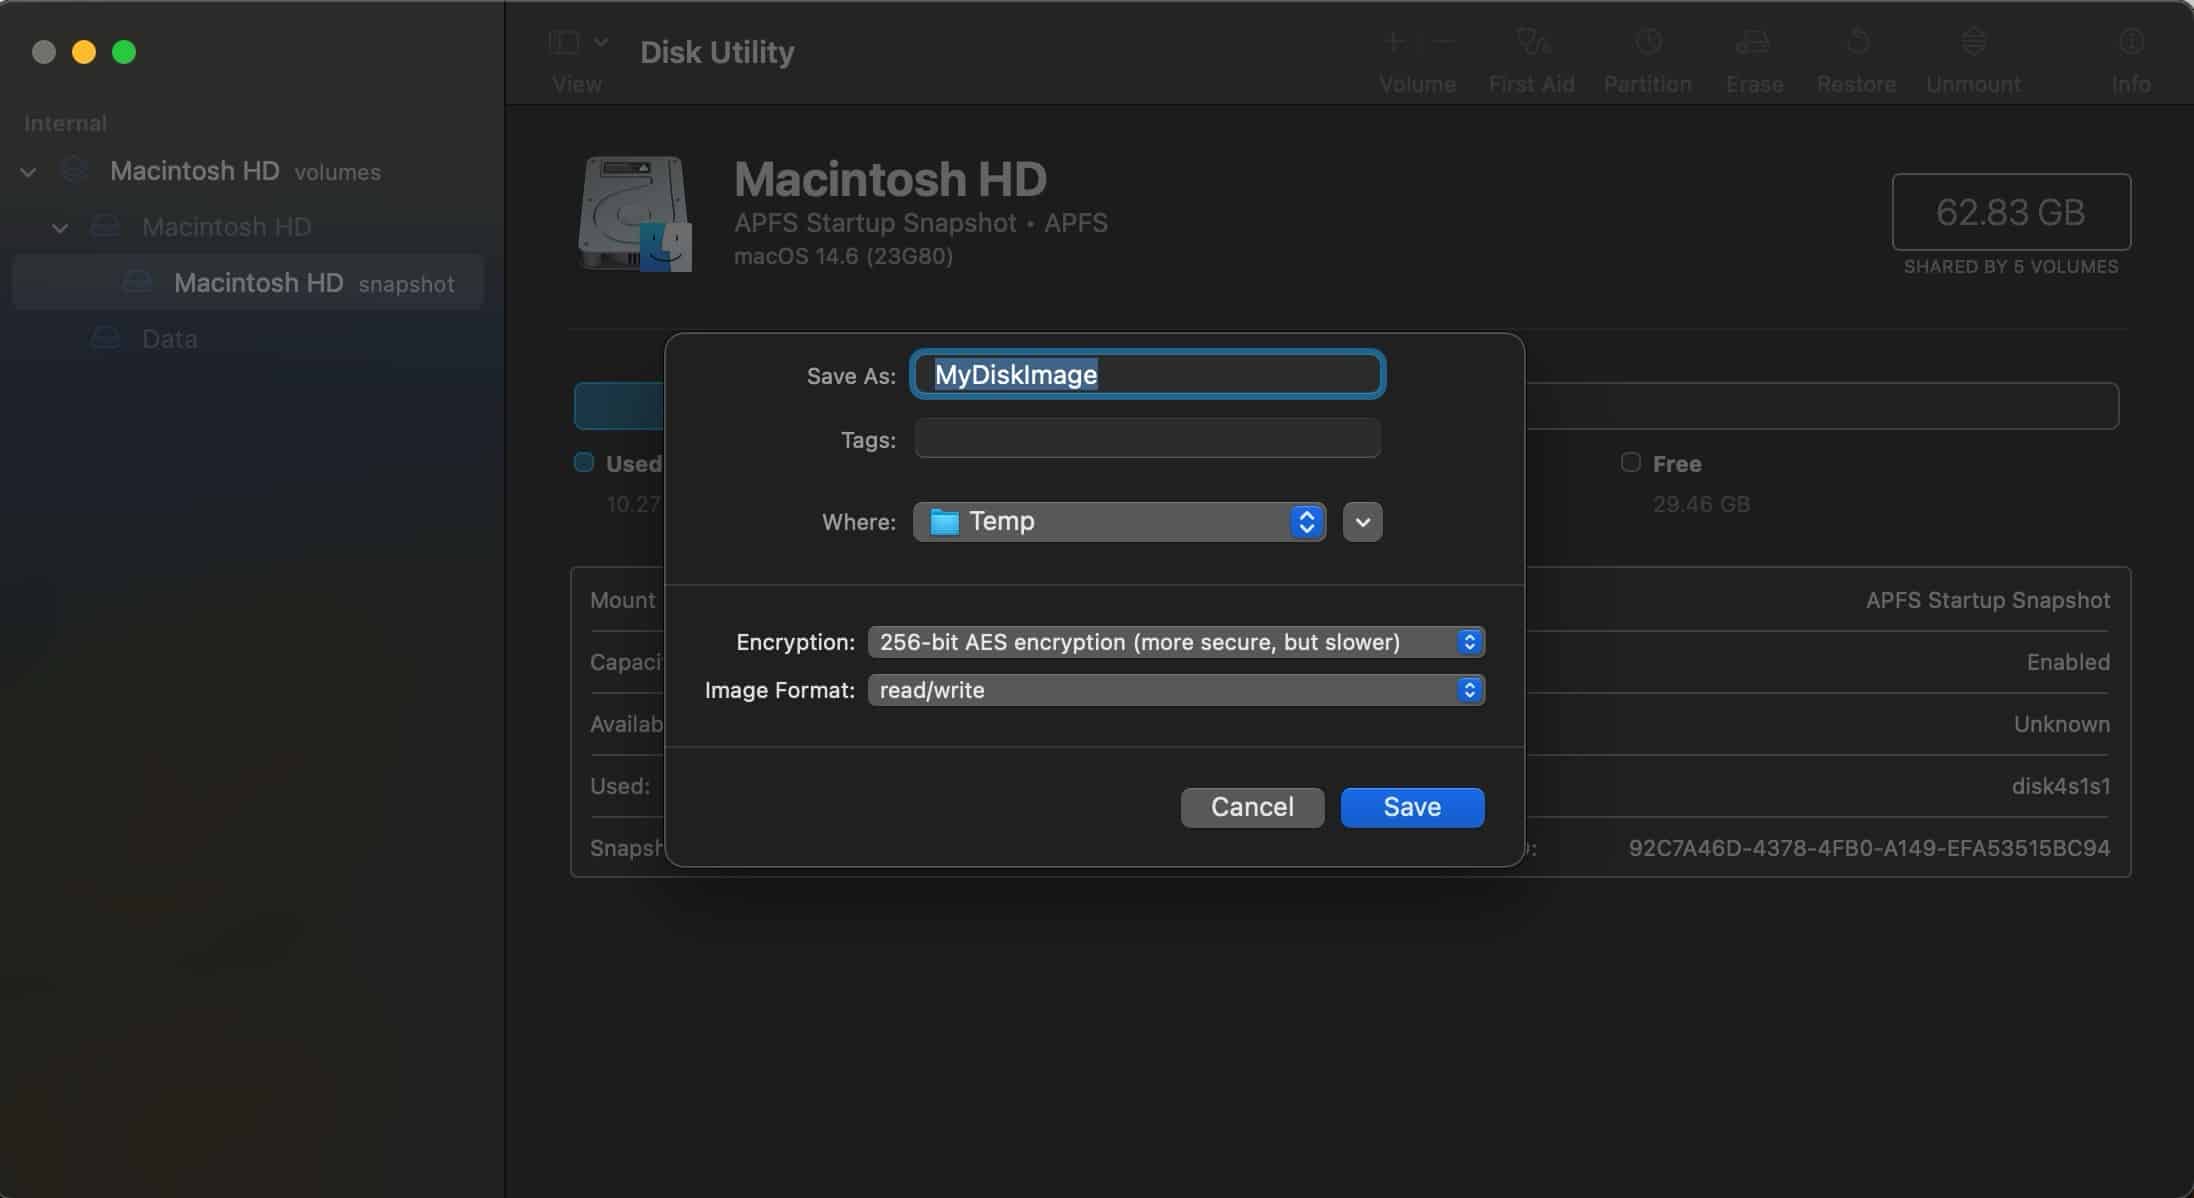Click the Save As name field

pyautogui.click(x=1147, y=374)
